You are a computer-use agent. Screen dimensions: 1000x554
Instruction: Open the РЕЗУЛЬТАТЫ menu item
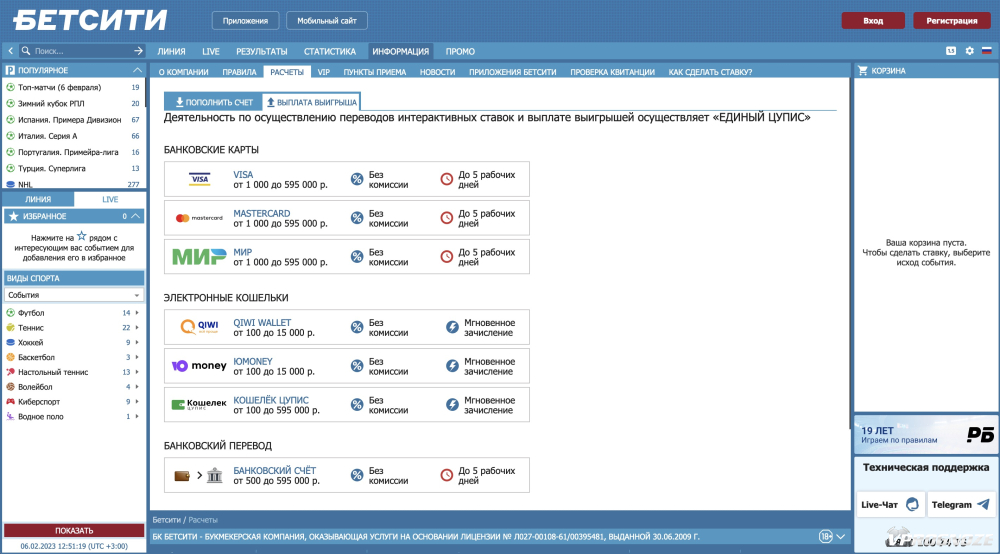click(x=261, y=52)
